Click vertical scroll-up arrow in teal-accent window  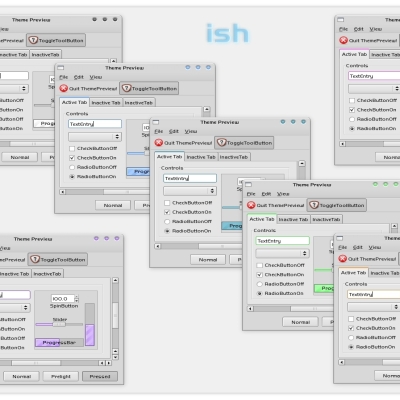(302, 164)
